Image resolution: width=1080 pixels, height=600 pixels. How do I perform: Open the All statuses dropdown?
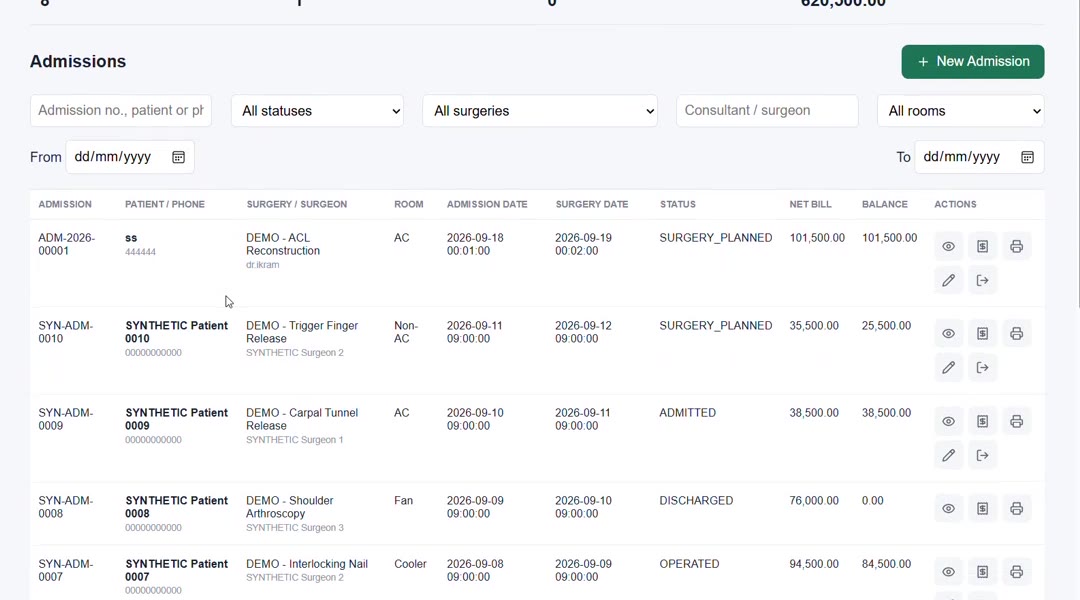point(318,111)
